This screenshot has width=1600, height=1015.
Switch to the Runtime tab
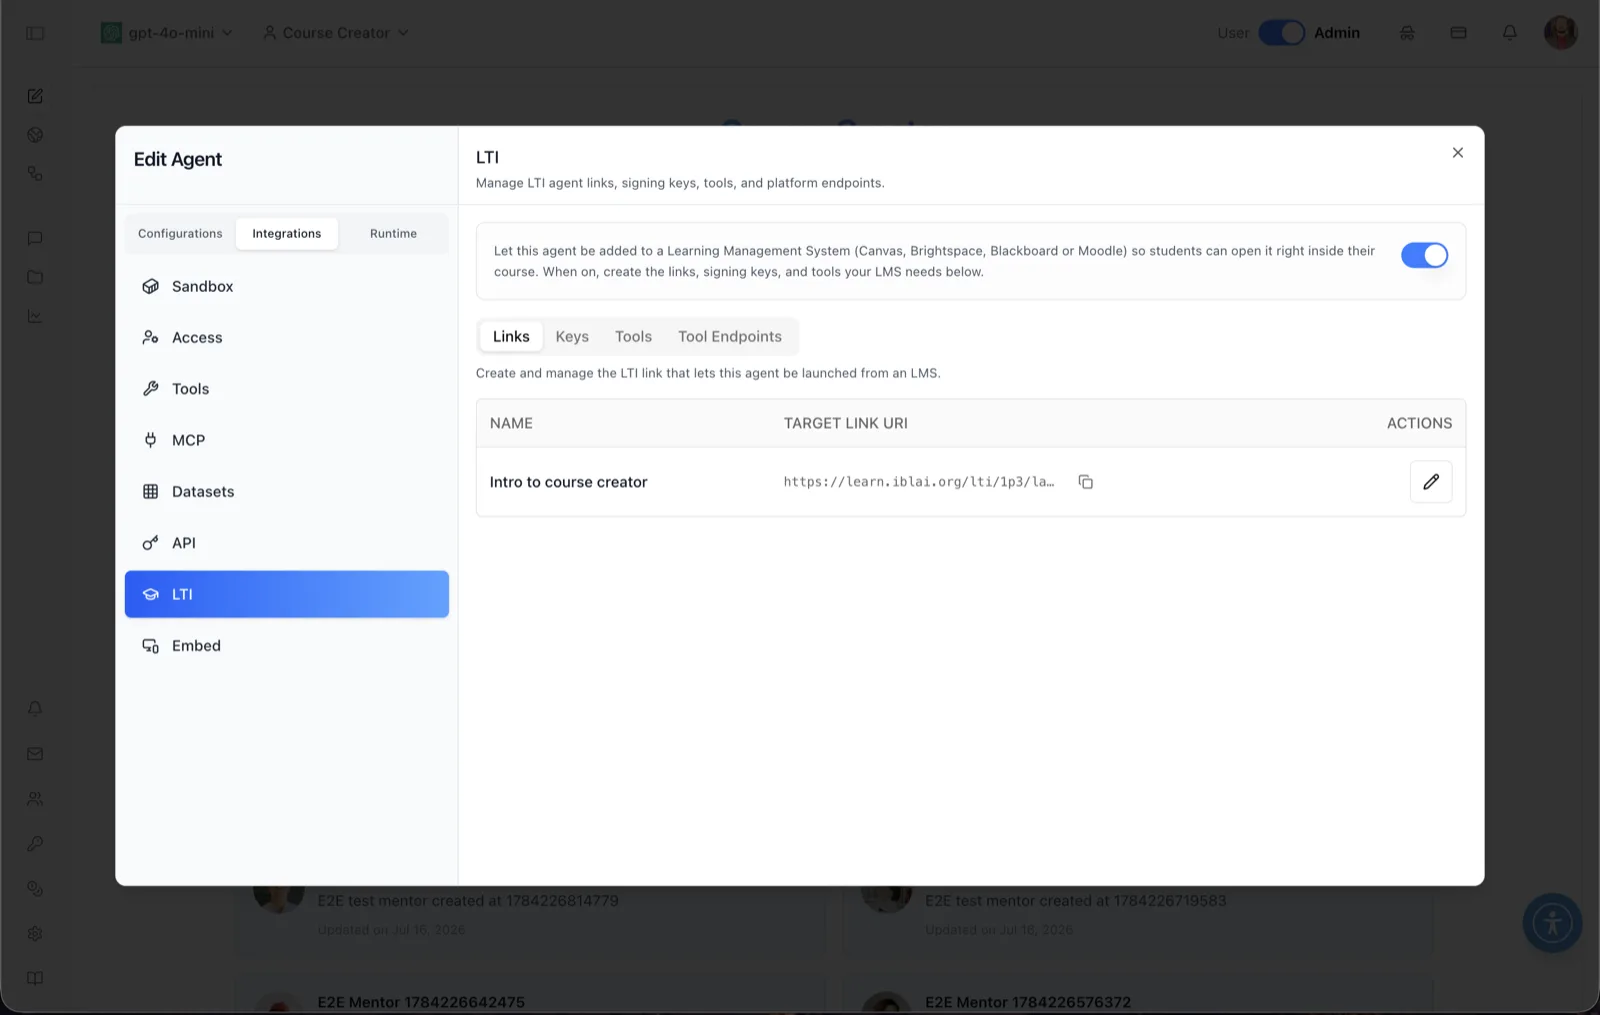pos(393,234)
